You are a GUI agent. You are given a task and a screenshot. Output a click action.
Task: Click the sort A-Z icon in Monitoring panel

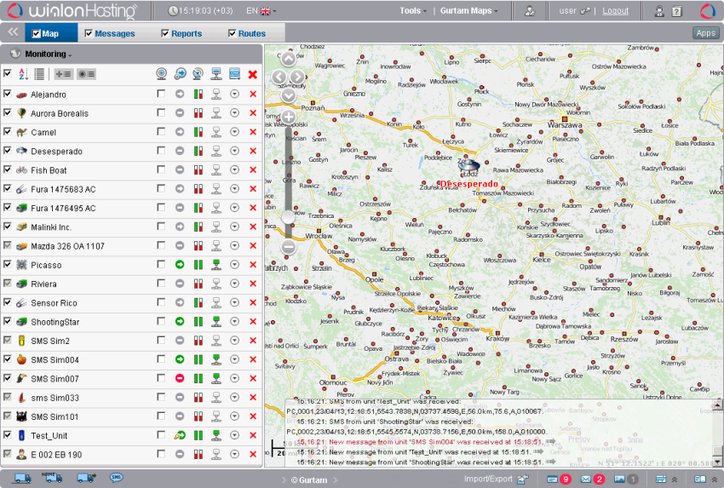pos(24,74)
